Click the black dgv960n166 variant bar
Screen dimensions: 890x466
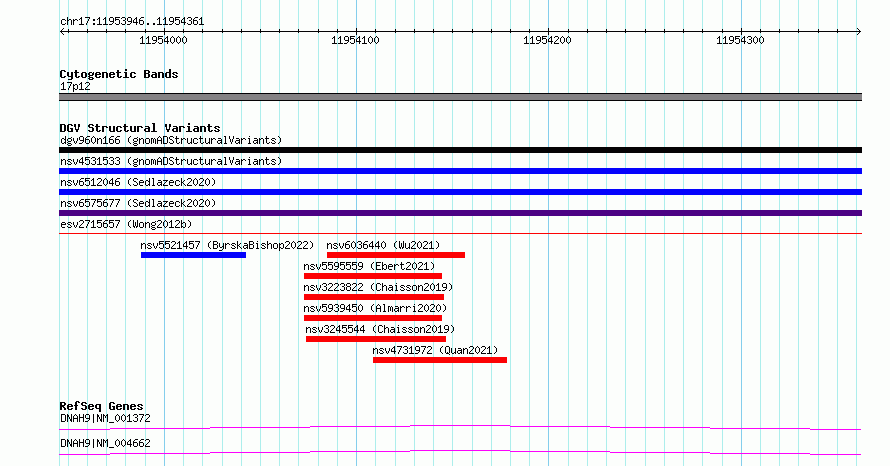tap(460, 150)
